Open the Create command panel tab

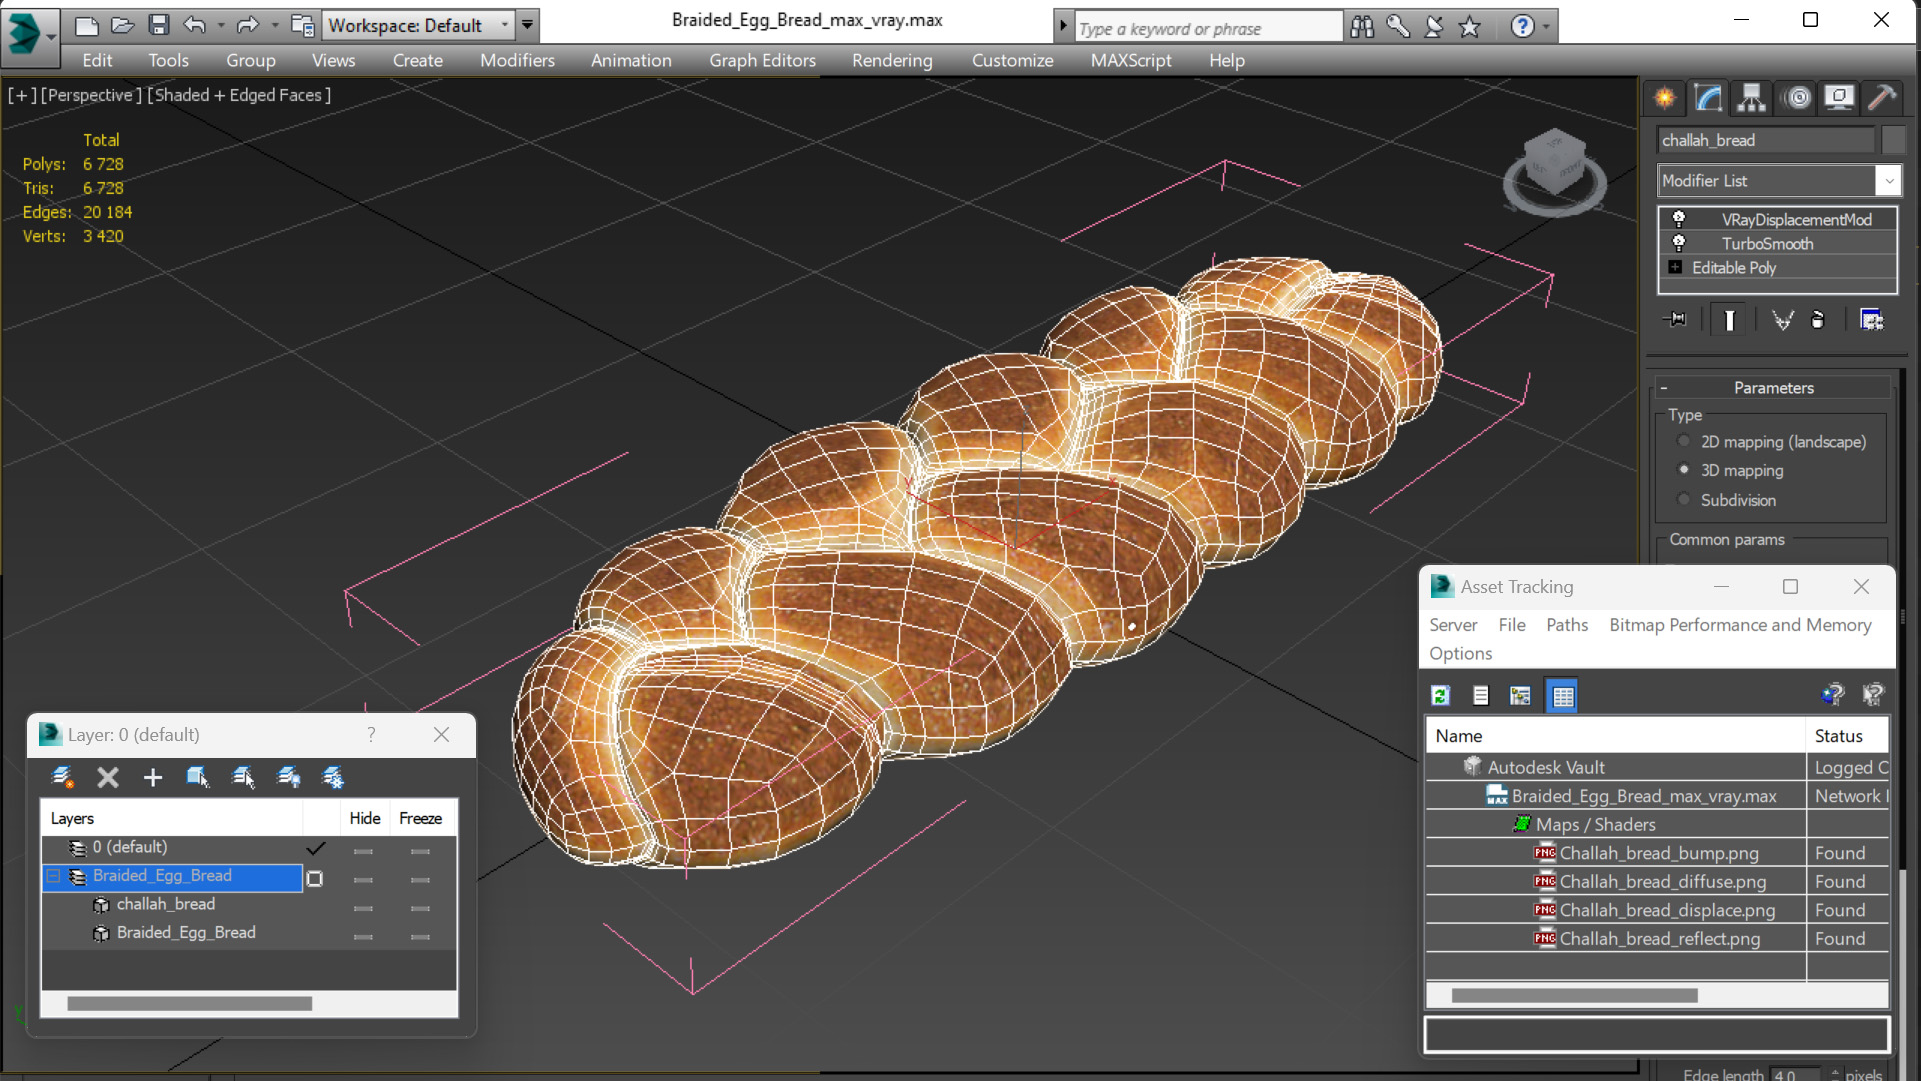(x=1665, y=97)
